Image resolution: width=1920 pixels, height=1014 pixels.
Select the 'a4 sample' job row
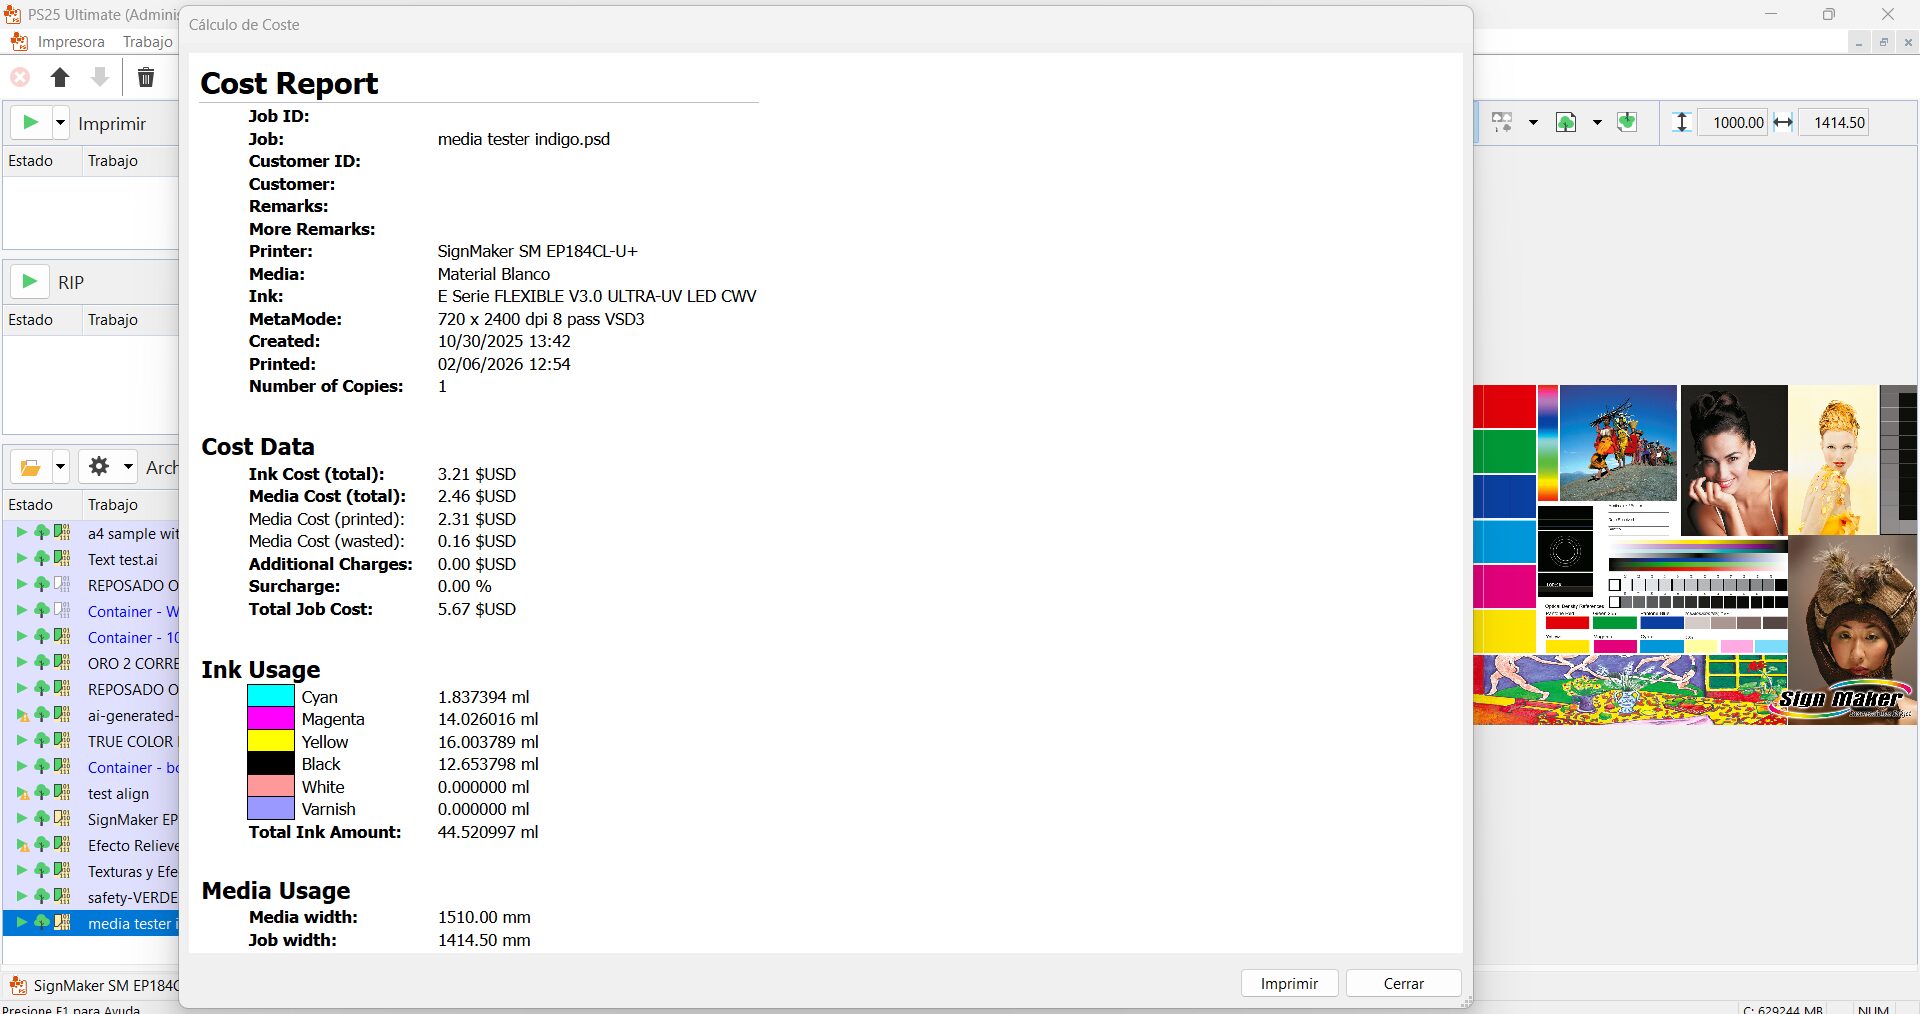click(x=92, y=533)
